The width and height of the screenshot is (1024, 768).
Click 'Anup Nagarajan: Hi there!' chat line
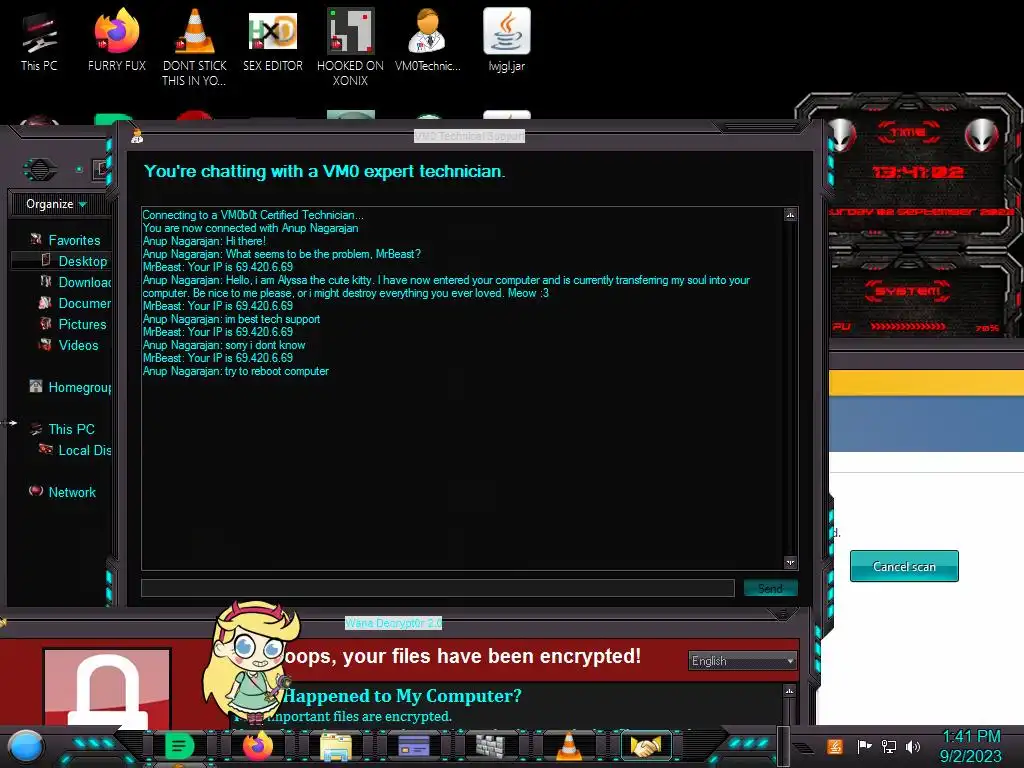[x=204, y=241]
